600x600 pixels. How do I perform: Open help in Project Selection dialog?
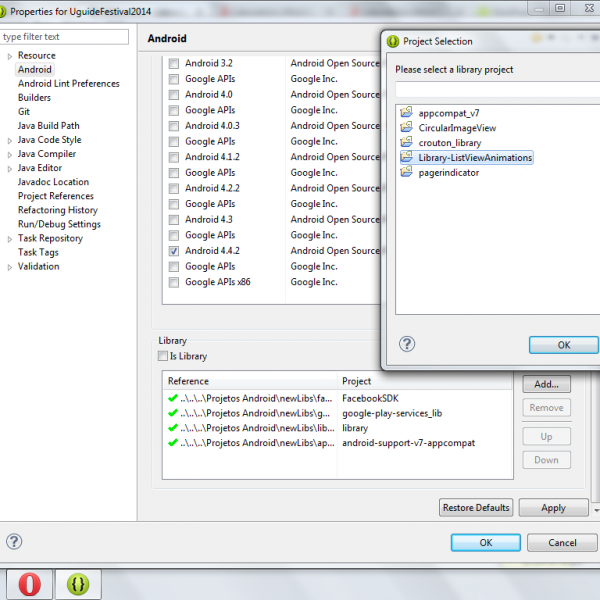pos(407,344)
